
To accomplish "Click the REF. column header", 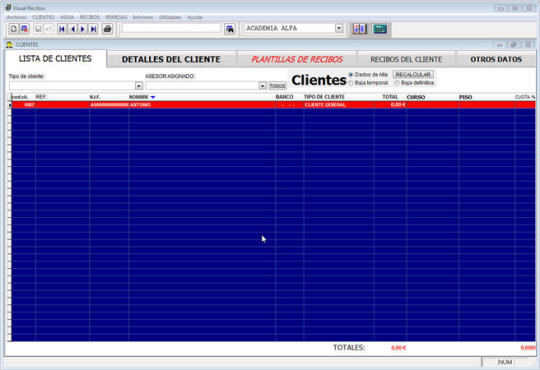I will click(x=41, y=97).
